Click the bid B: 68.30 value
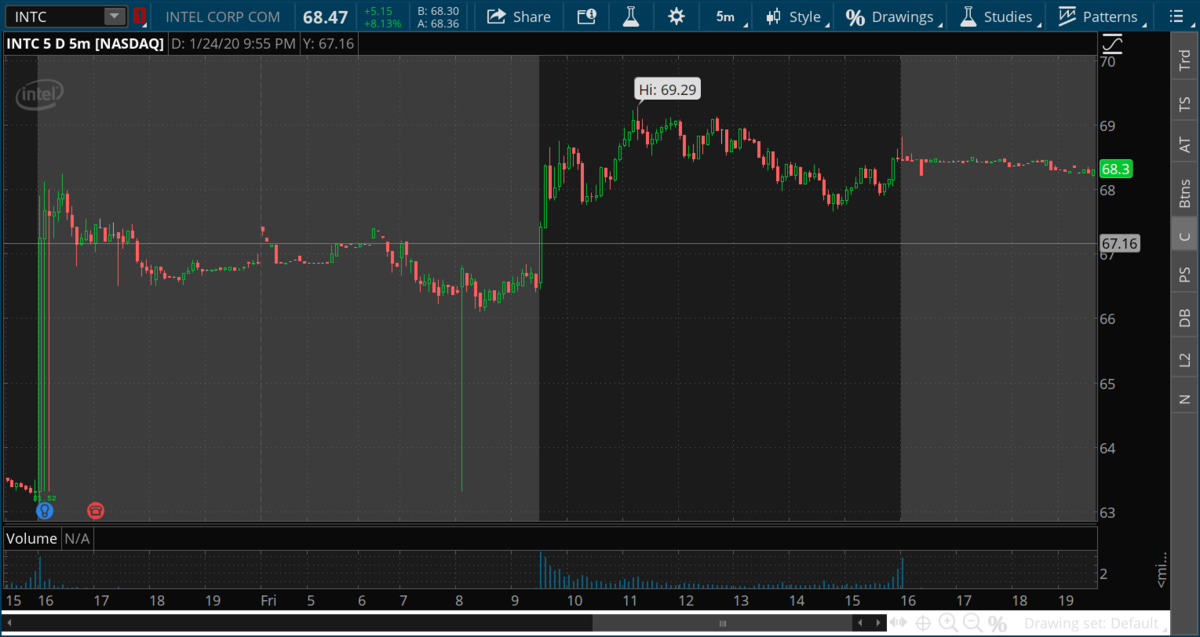The image size is (1200, 637). tap(438, 11)
